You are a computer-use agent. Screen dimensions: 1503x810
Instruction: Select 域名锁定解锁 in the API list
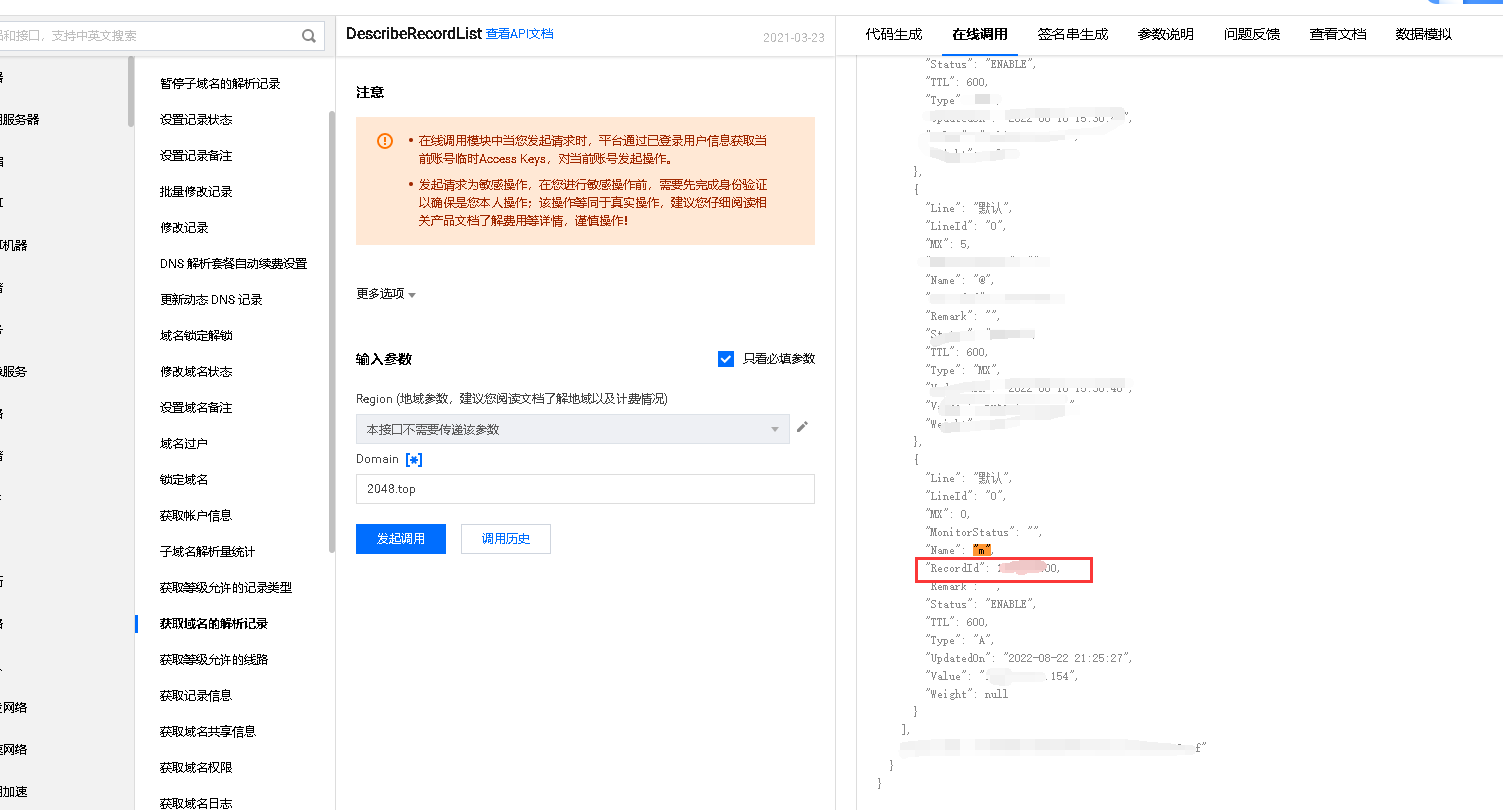[x=196, y=336]
